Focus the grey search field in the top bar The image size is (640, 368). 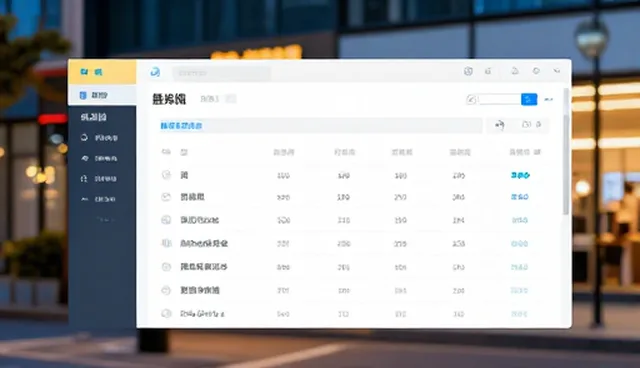tap(221, 73)
